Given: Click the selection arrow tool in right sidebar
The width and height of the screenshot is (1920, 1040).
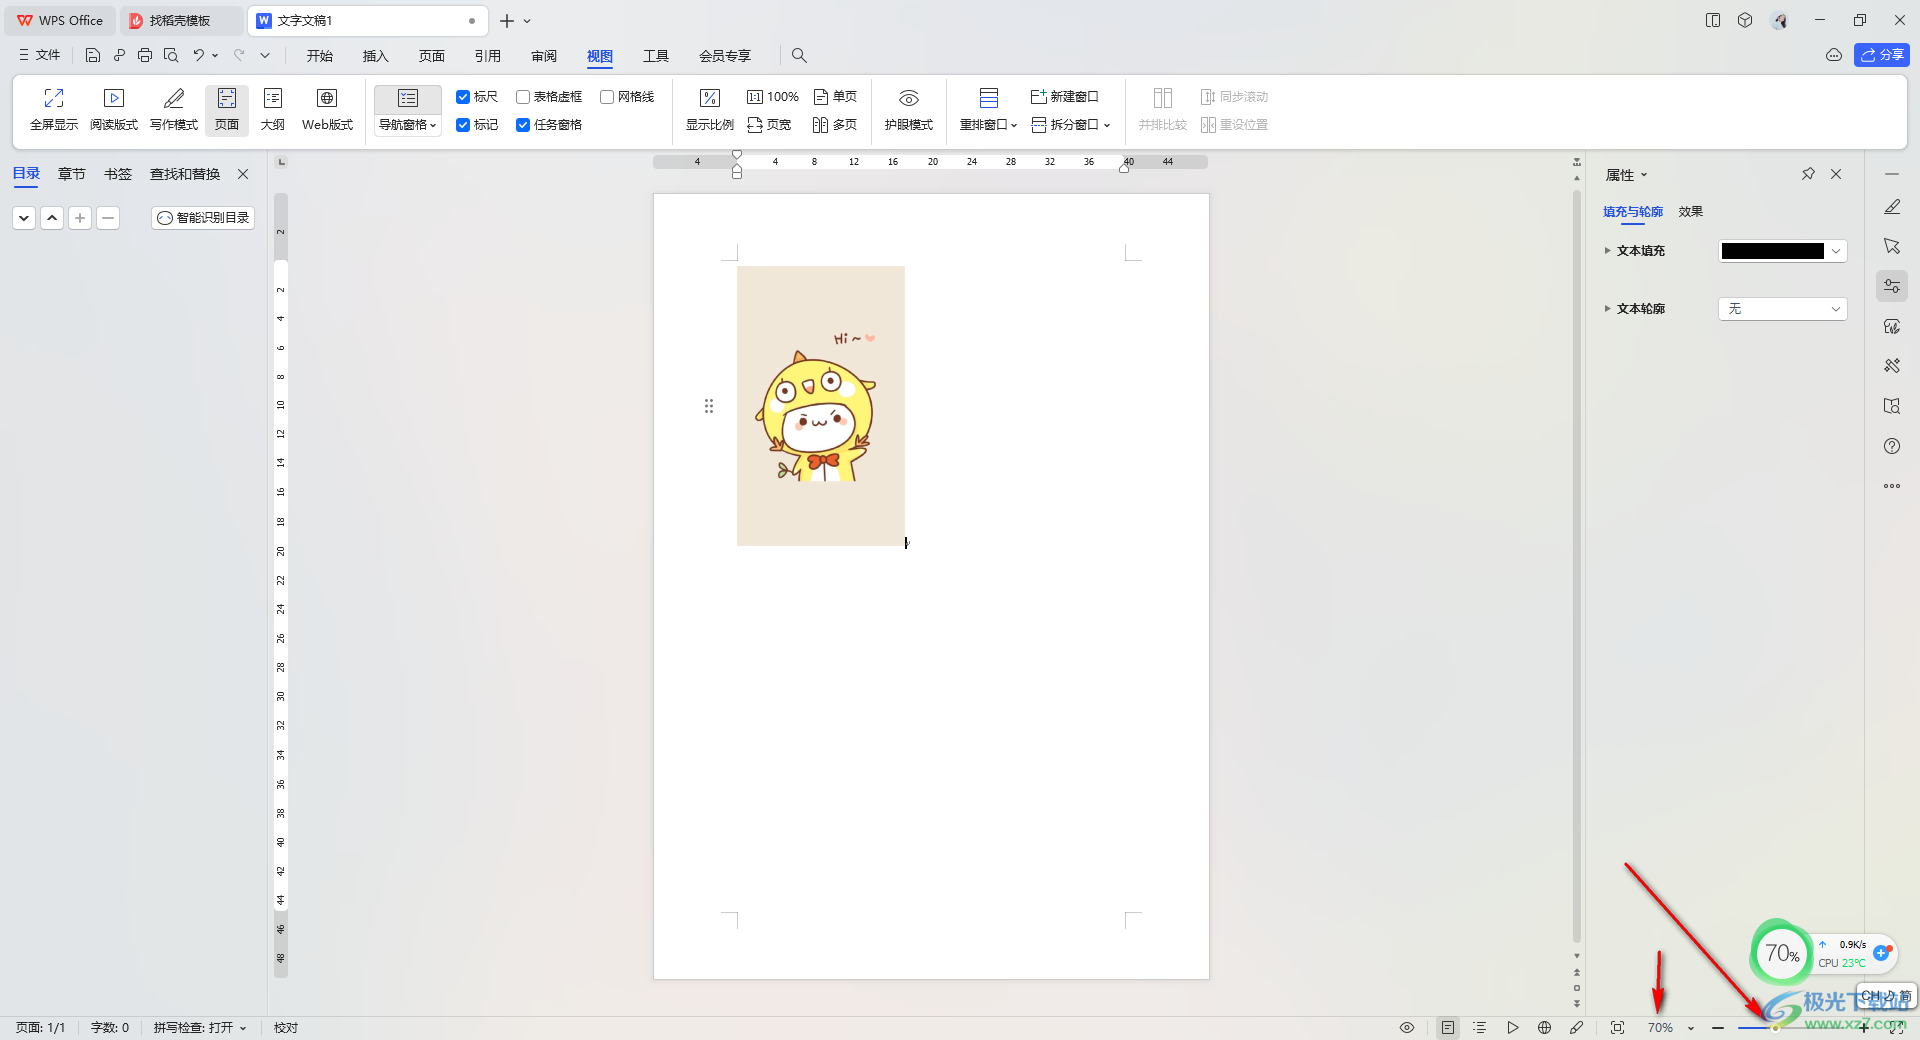Looking at the screenshot, I should point(1892,246).
